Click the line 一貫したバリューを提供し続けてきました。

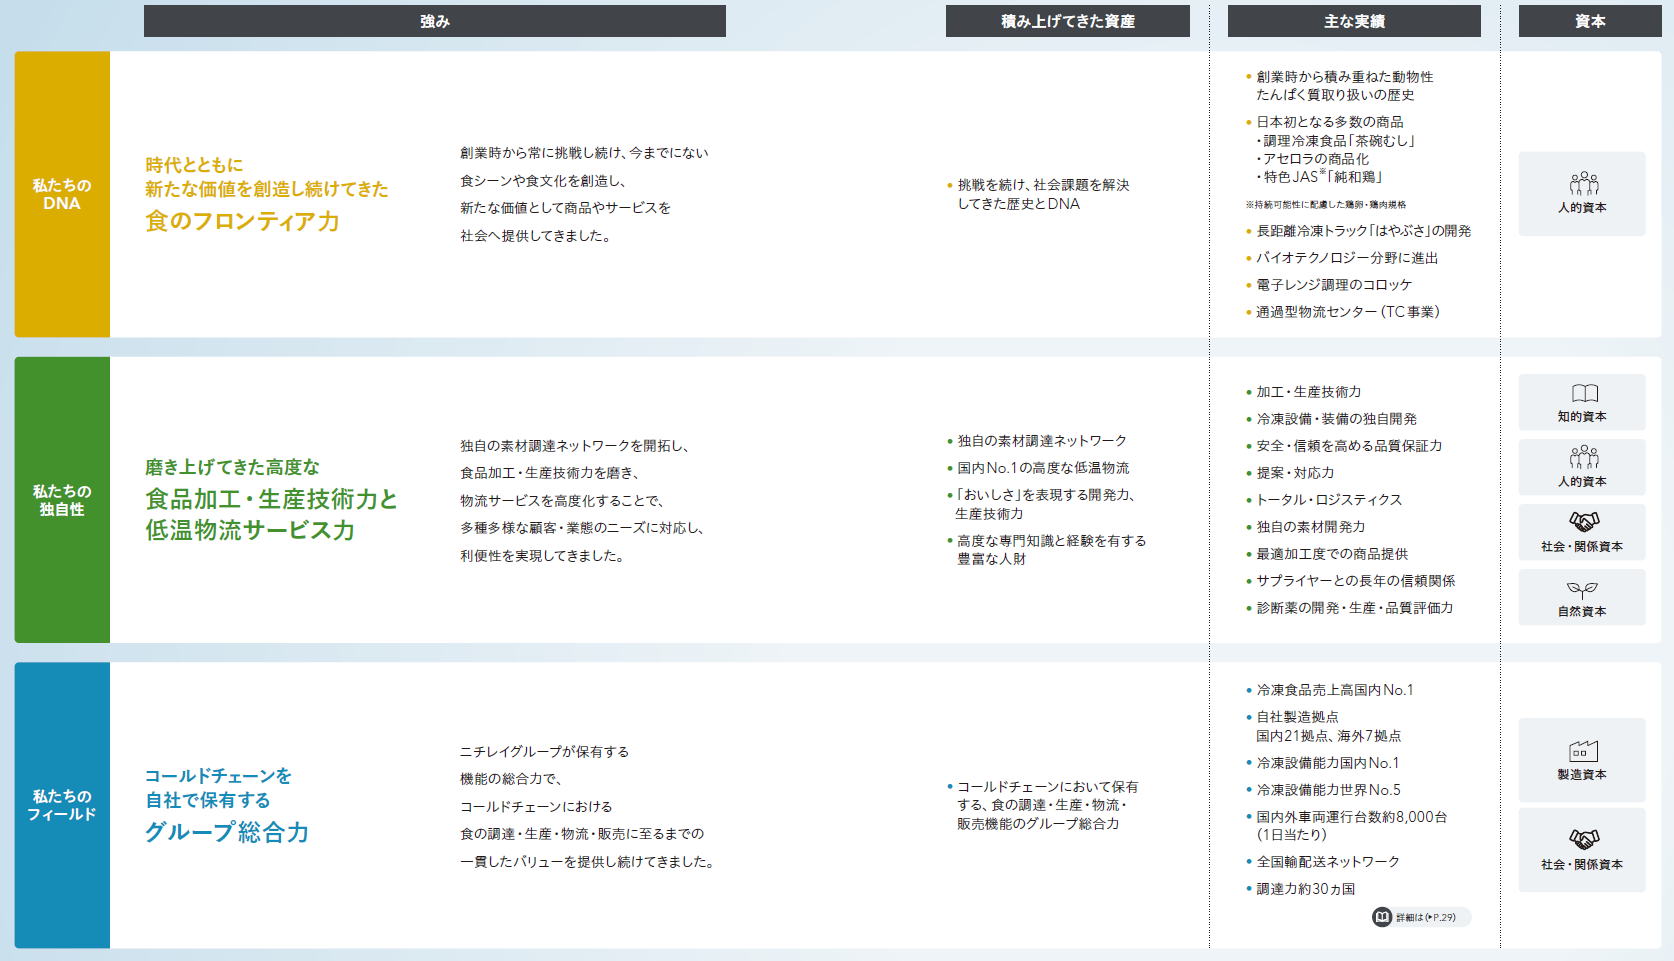(590, 862)
